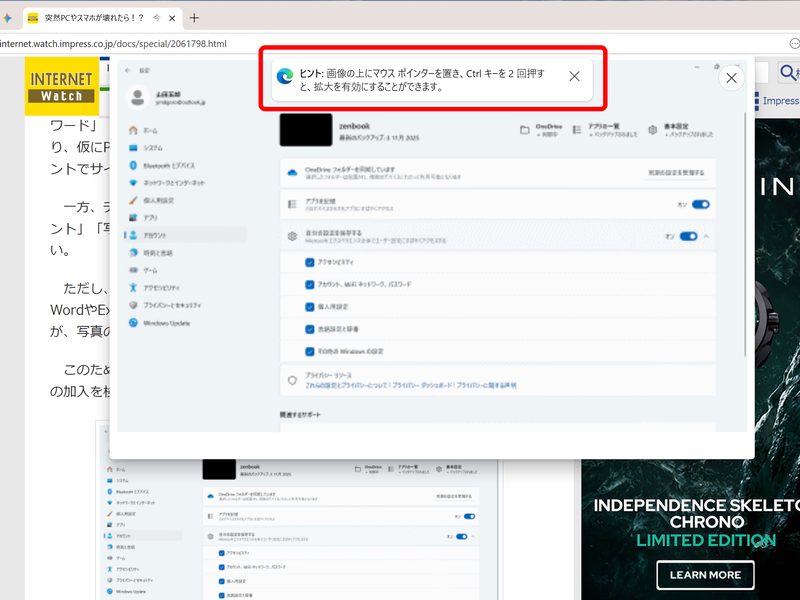Image resolution: width=800 pixels, height=600 pixels.
Task: Uncheck 個人用設定 checkbox in the enlarged image
Action: [x=310, y=307]
